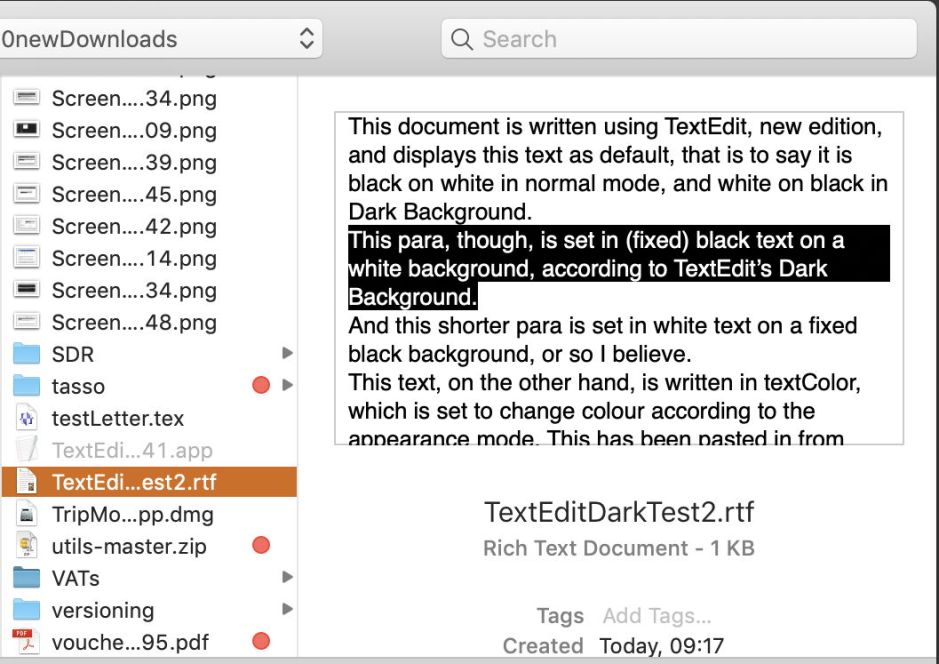Click the TextEditDarkTest2.rtf filename label
This screenshot has height=664, width=939.
619,512
